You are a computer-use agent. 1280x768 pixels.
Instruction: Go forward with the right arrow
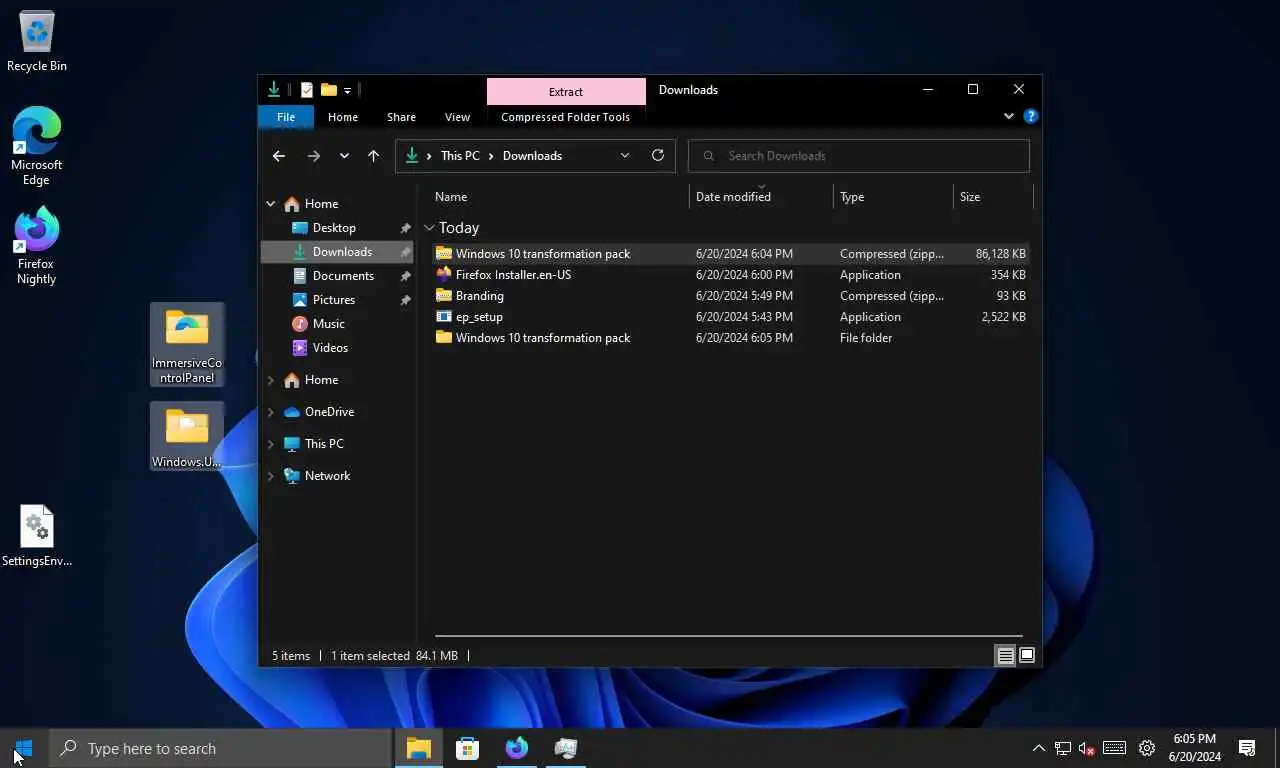point(313,156)
